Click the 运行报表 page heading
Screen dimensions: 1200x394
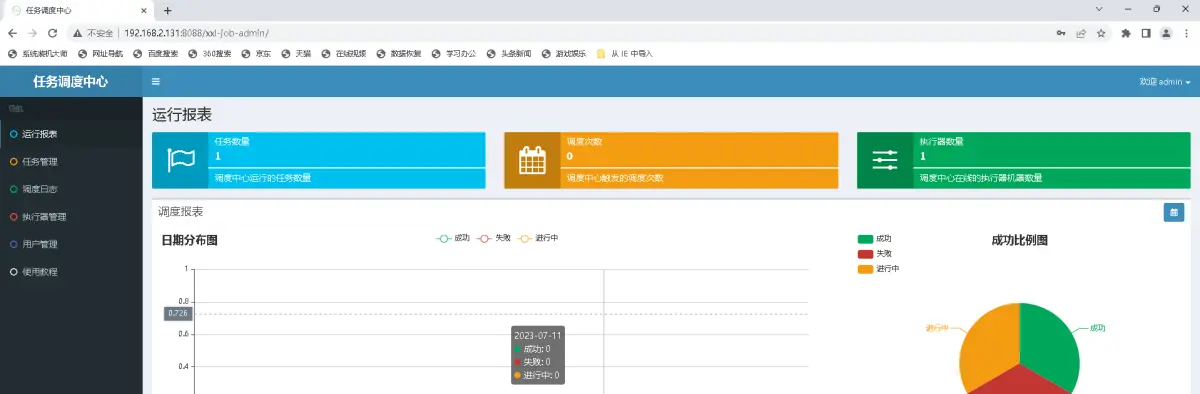click(182, 114)
